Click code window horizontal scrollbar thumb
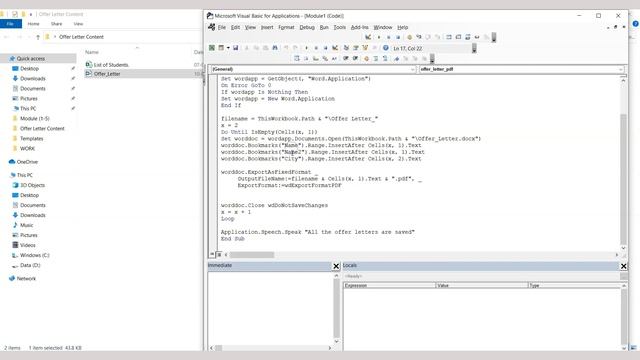 (251, 255)
